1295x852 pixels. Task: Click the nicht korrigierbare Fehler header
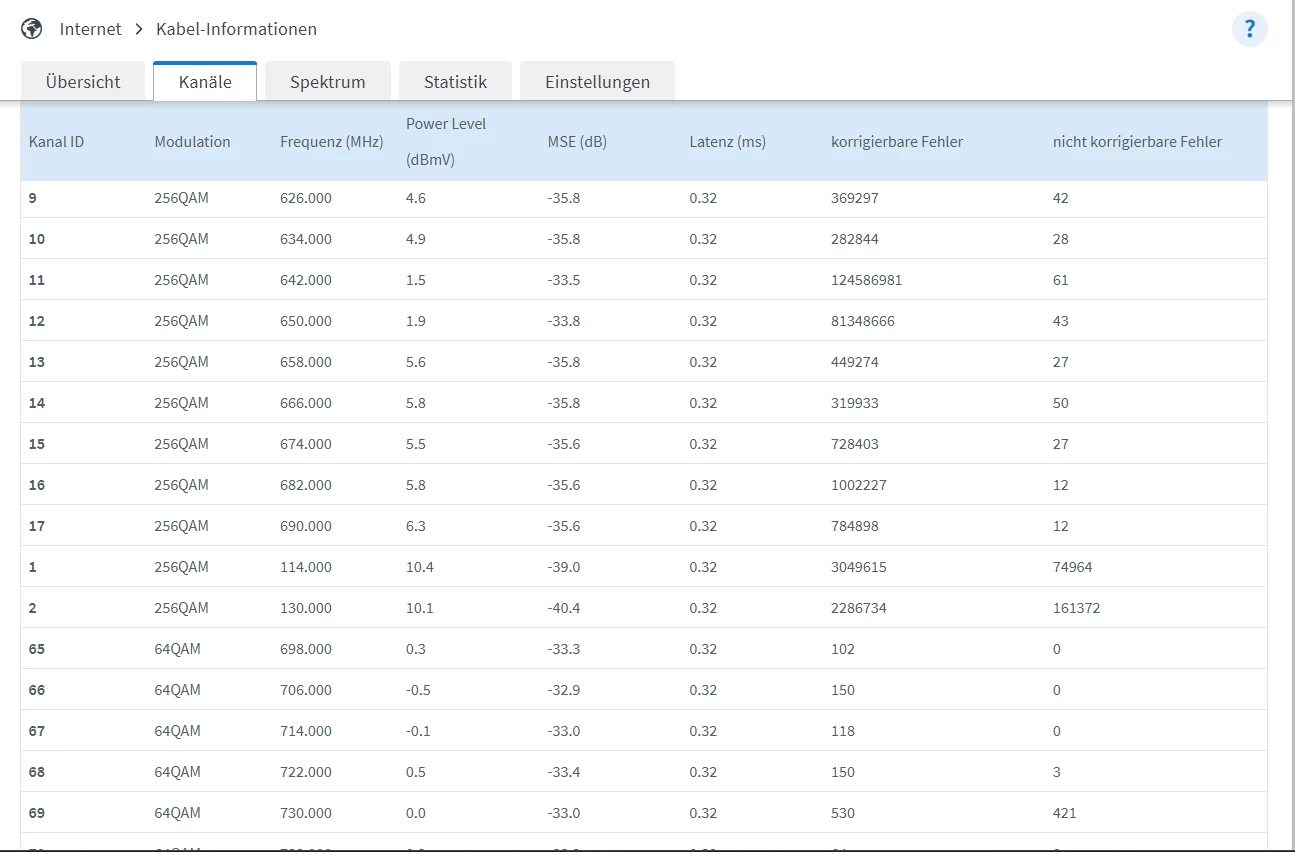pyautogui.click(x=1137, y=142)
